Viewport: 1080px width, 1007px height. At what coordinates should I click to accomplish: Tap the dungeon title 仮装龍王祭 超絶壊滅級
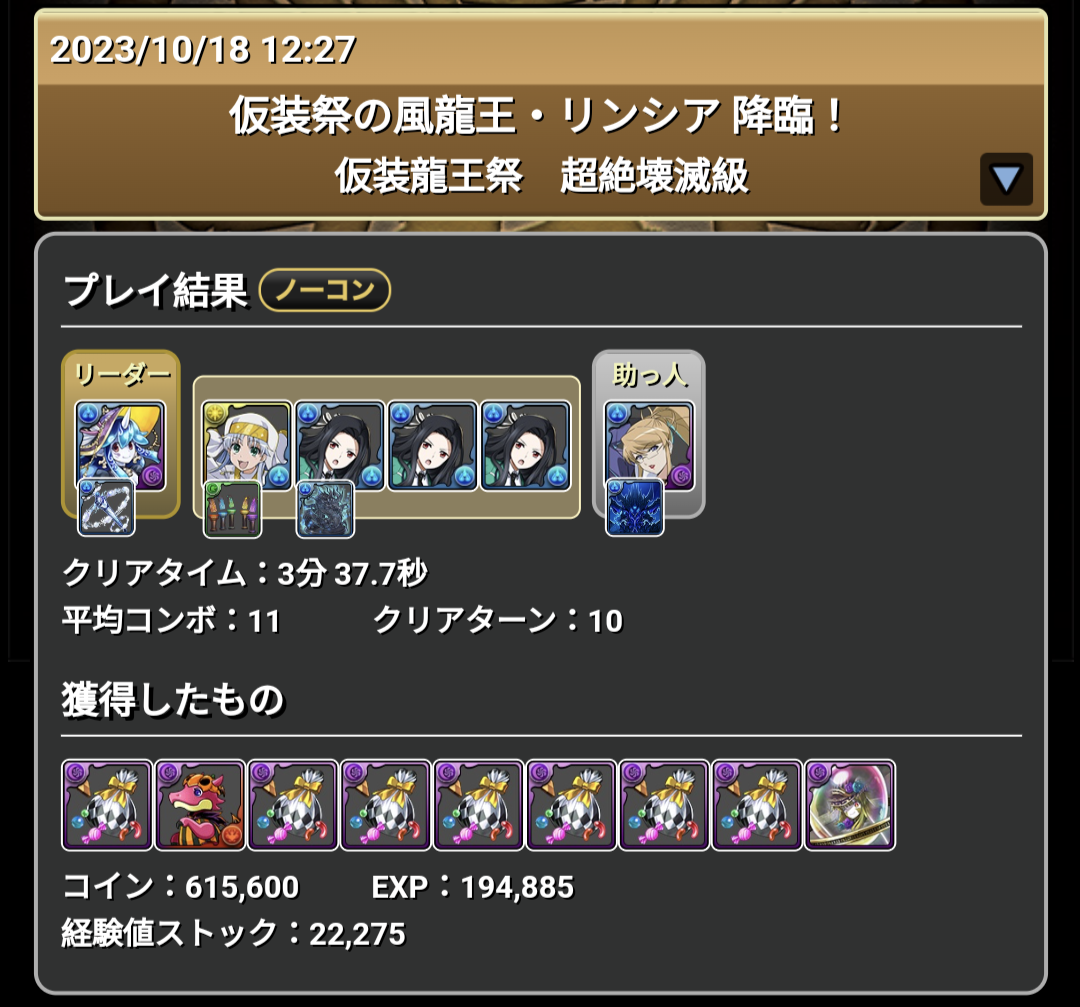[x=541, y=176]
